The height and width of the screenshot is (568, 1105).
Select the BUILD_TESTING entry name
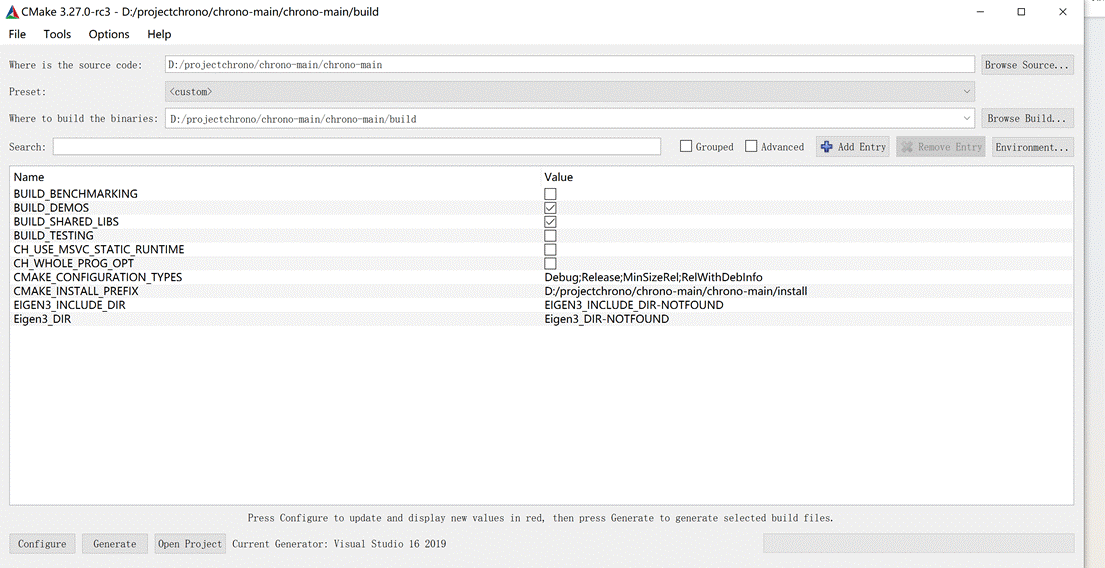point(54,235)
